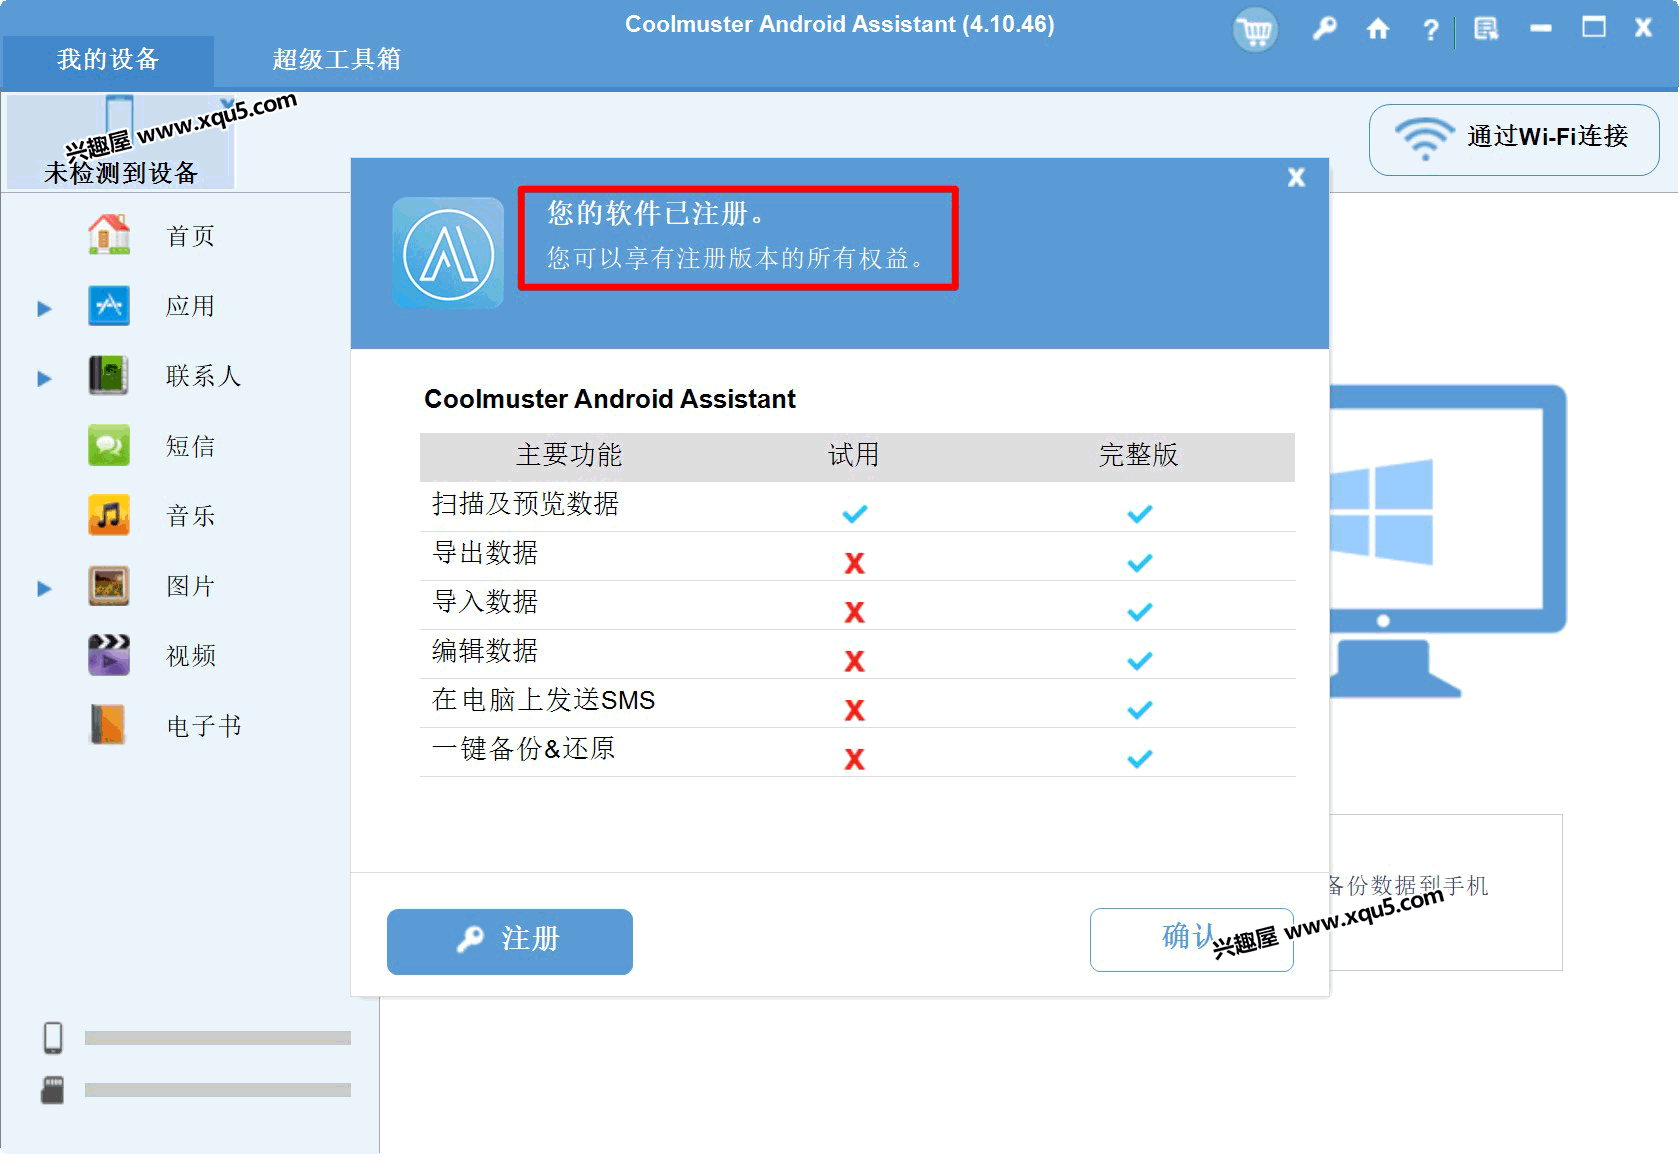Viewport: 1680px width, 1157px height.
Task: Select the 视频 clapperboard icon
Action: pyautogui.click(x=109, y=655)
